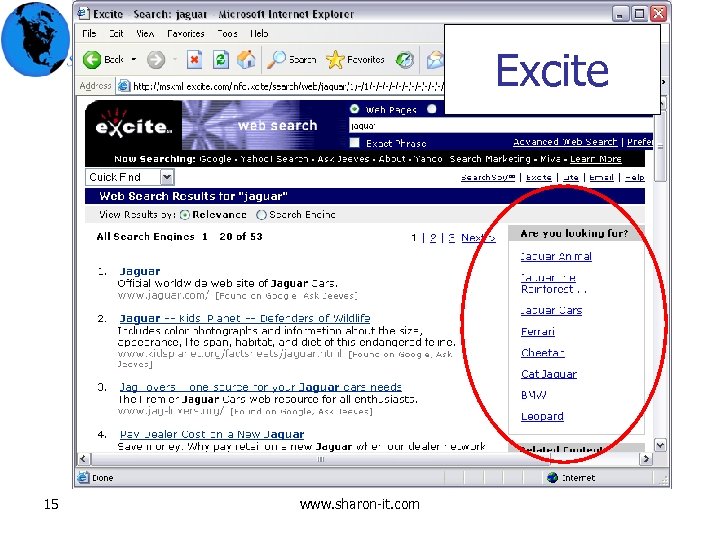Click Jaguar Cars suggestion

(x=551, y=310)
